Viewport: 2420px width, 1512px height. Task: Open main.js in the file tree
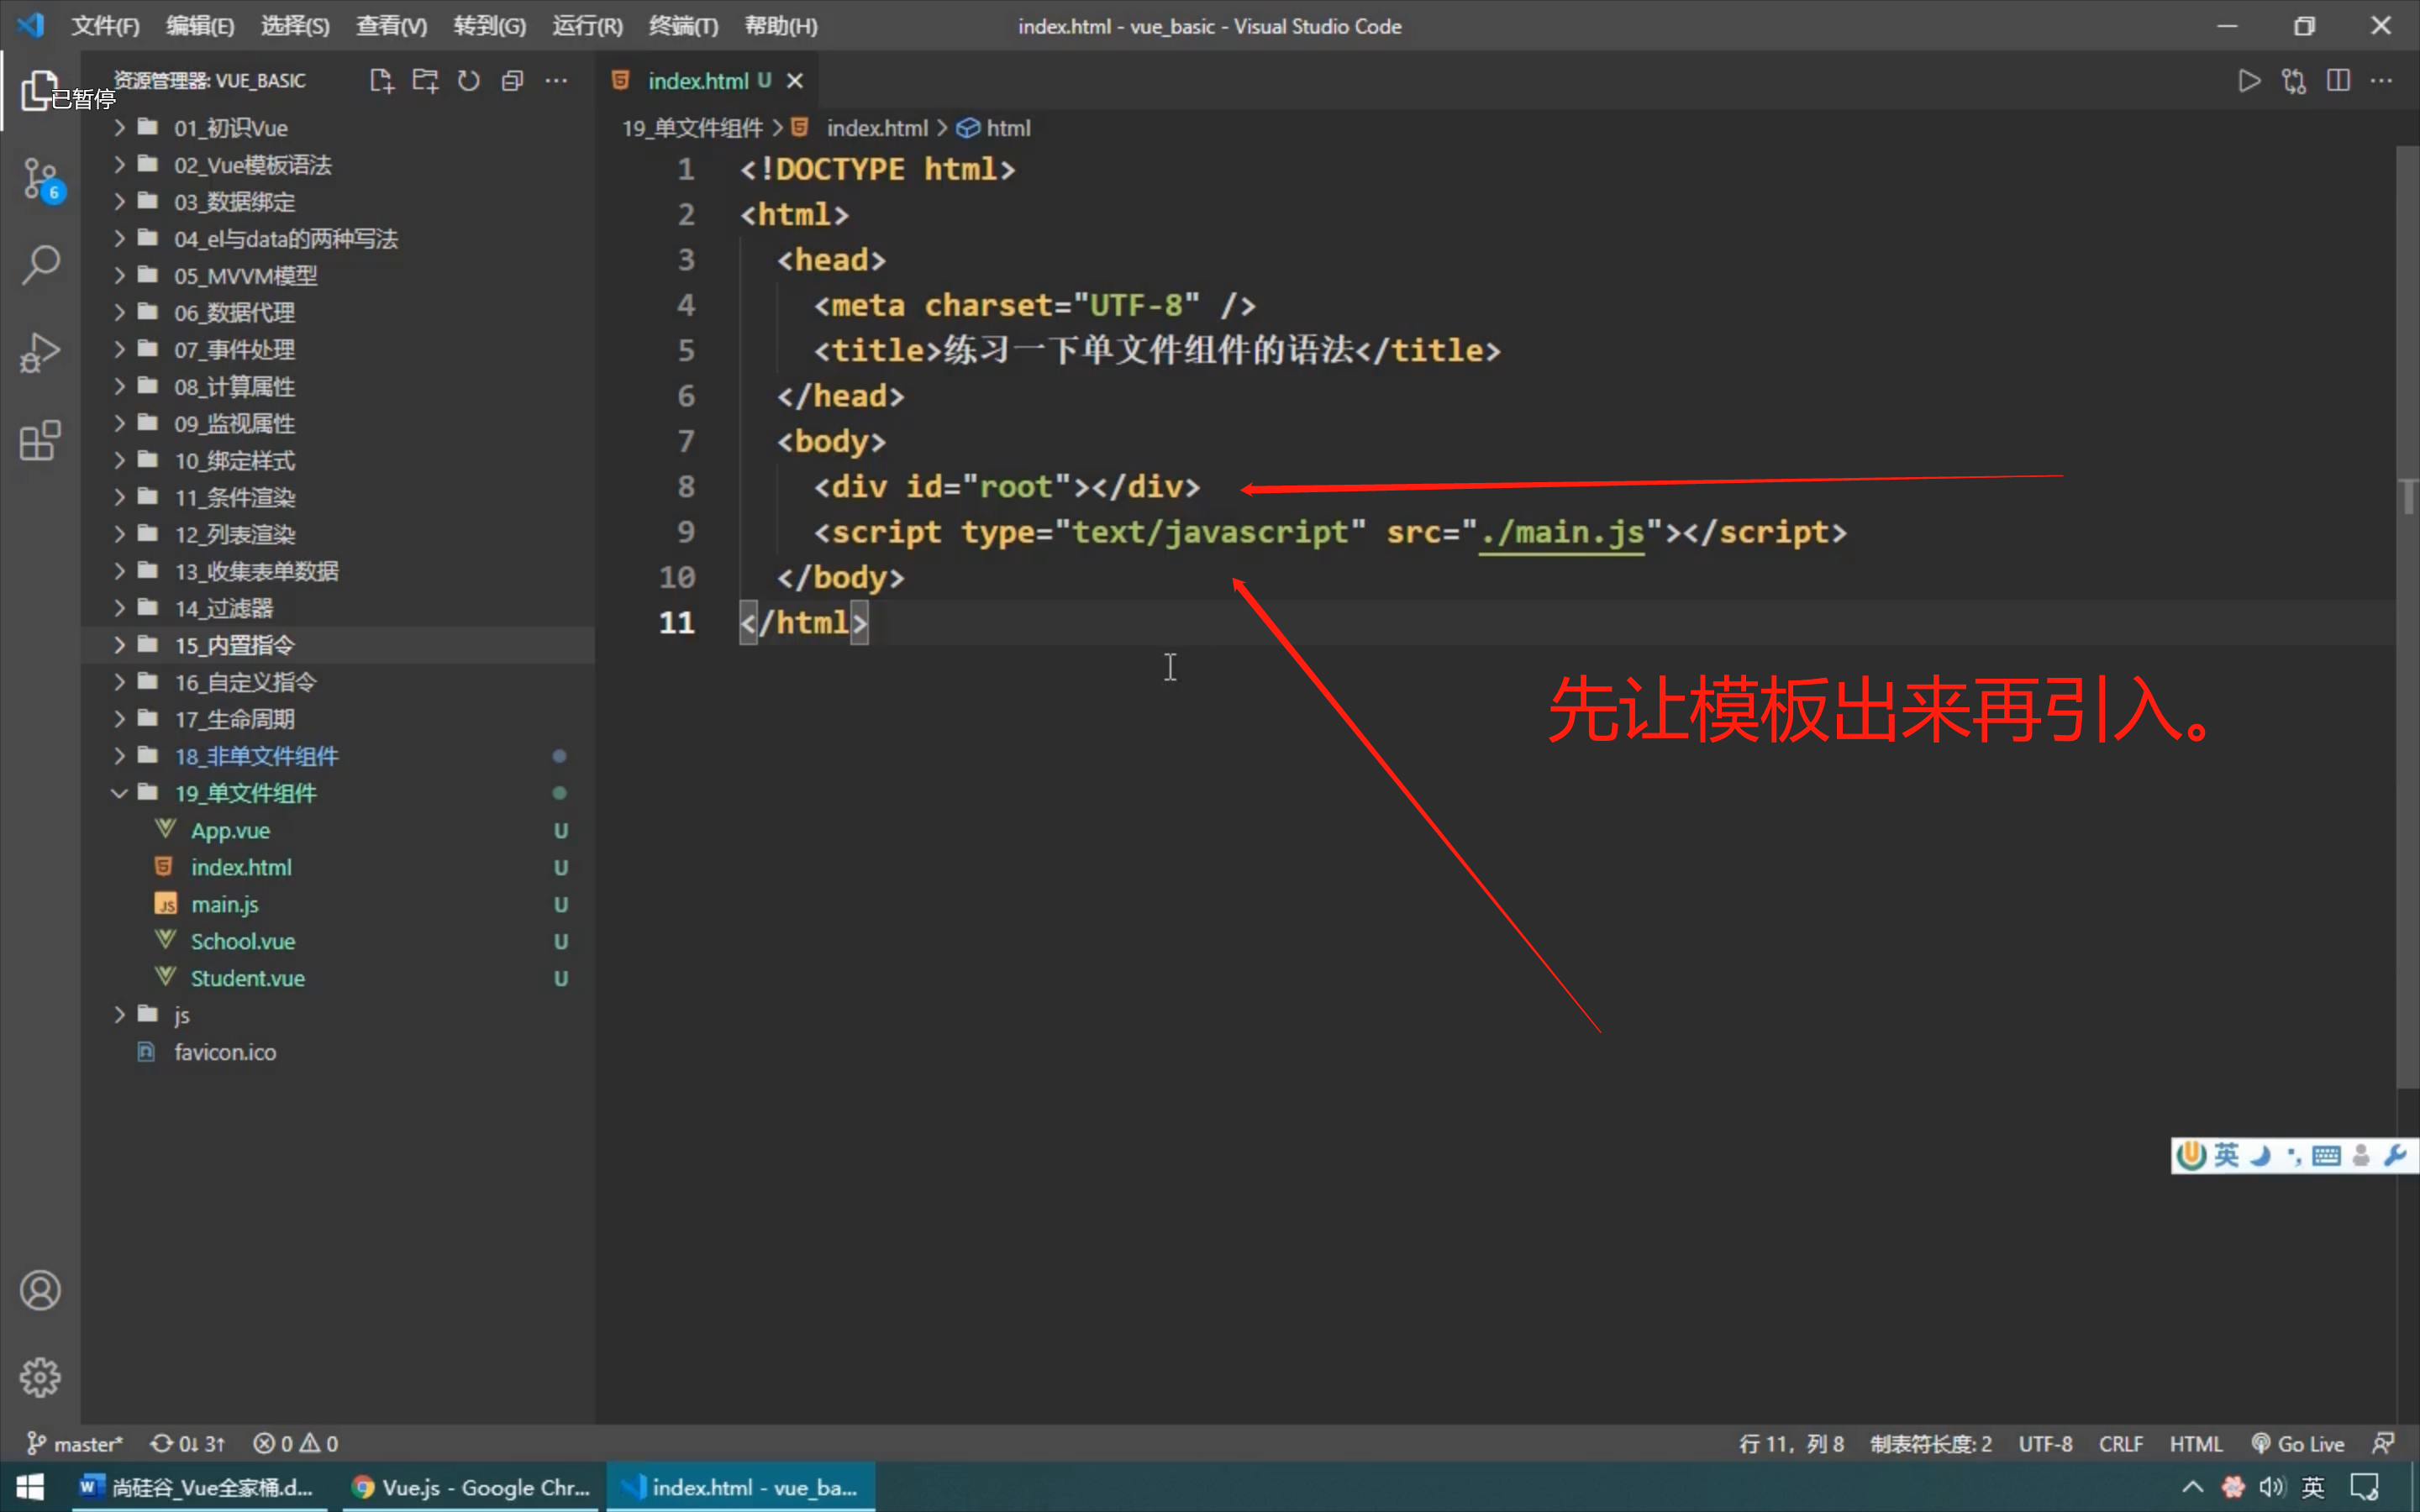[338, 904]
